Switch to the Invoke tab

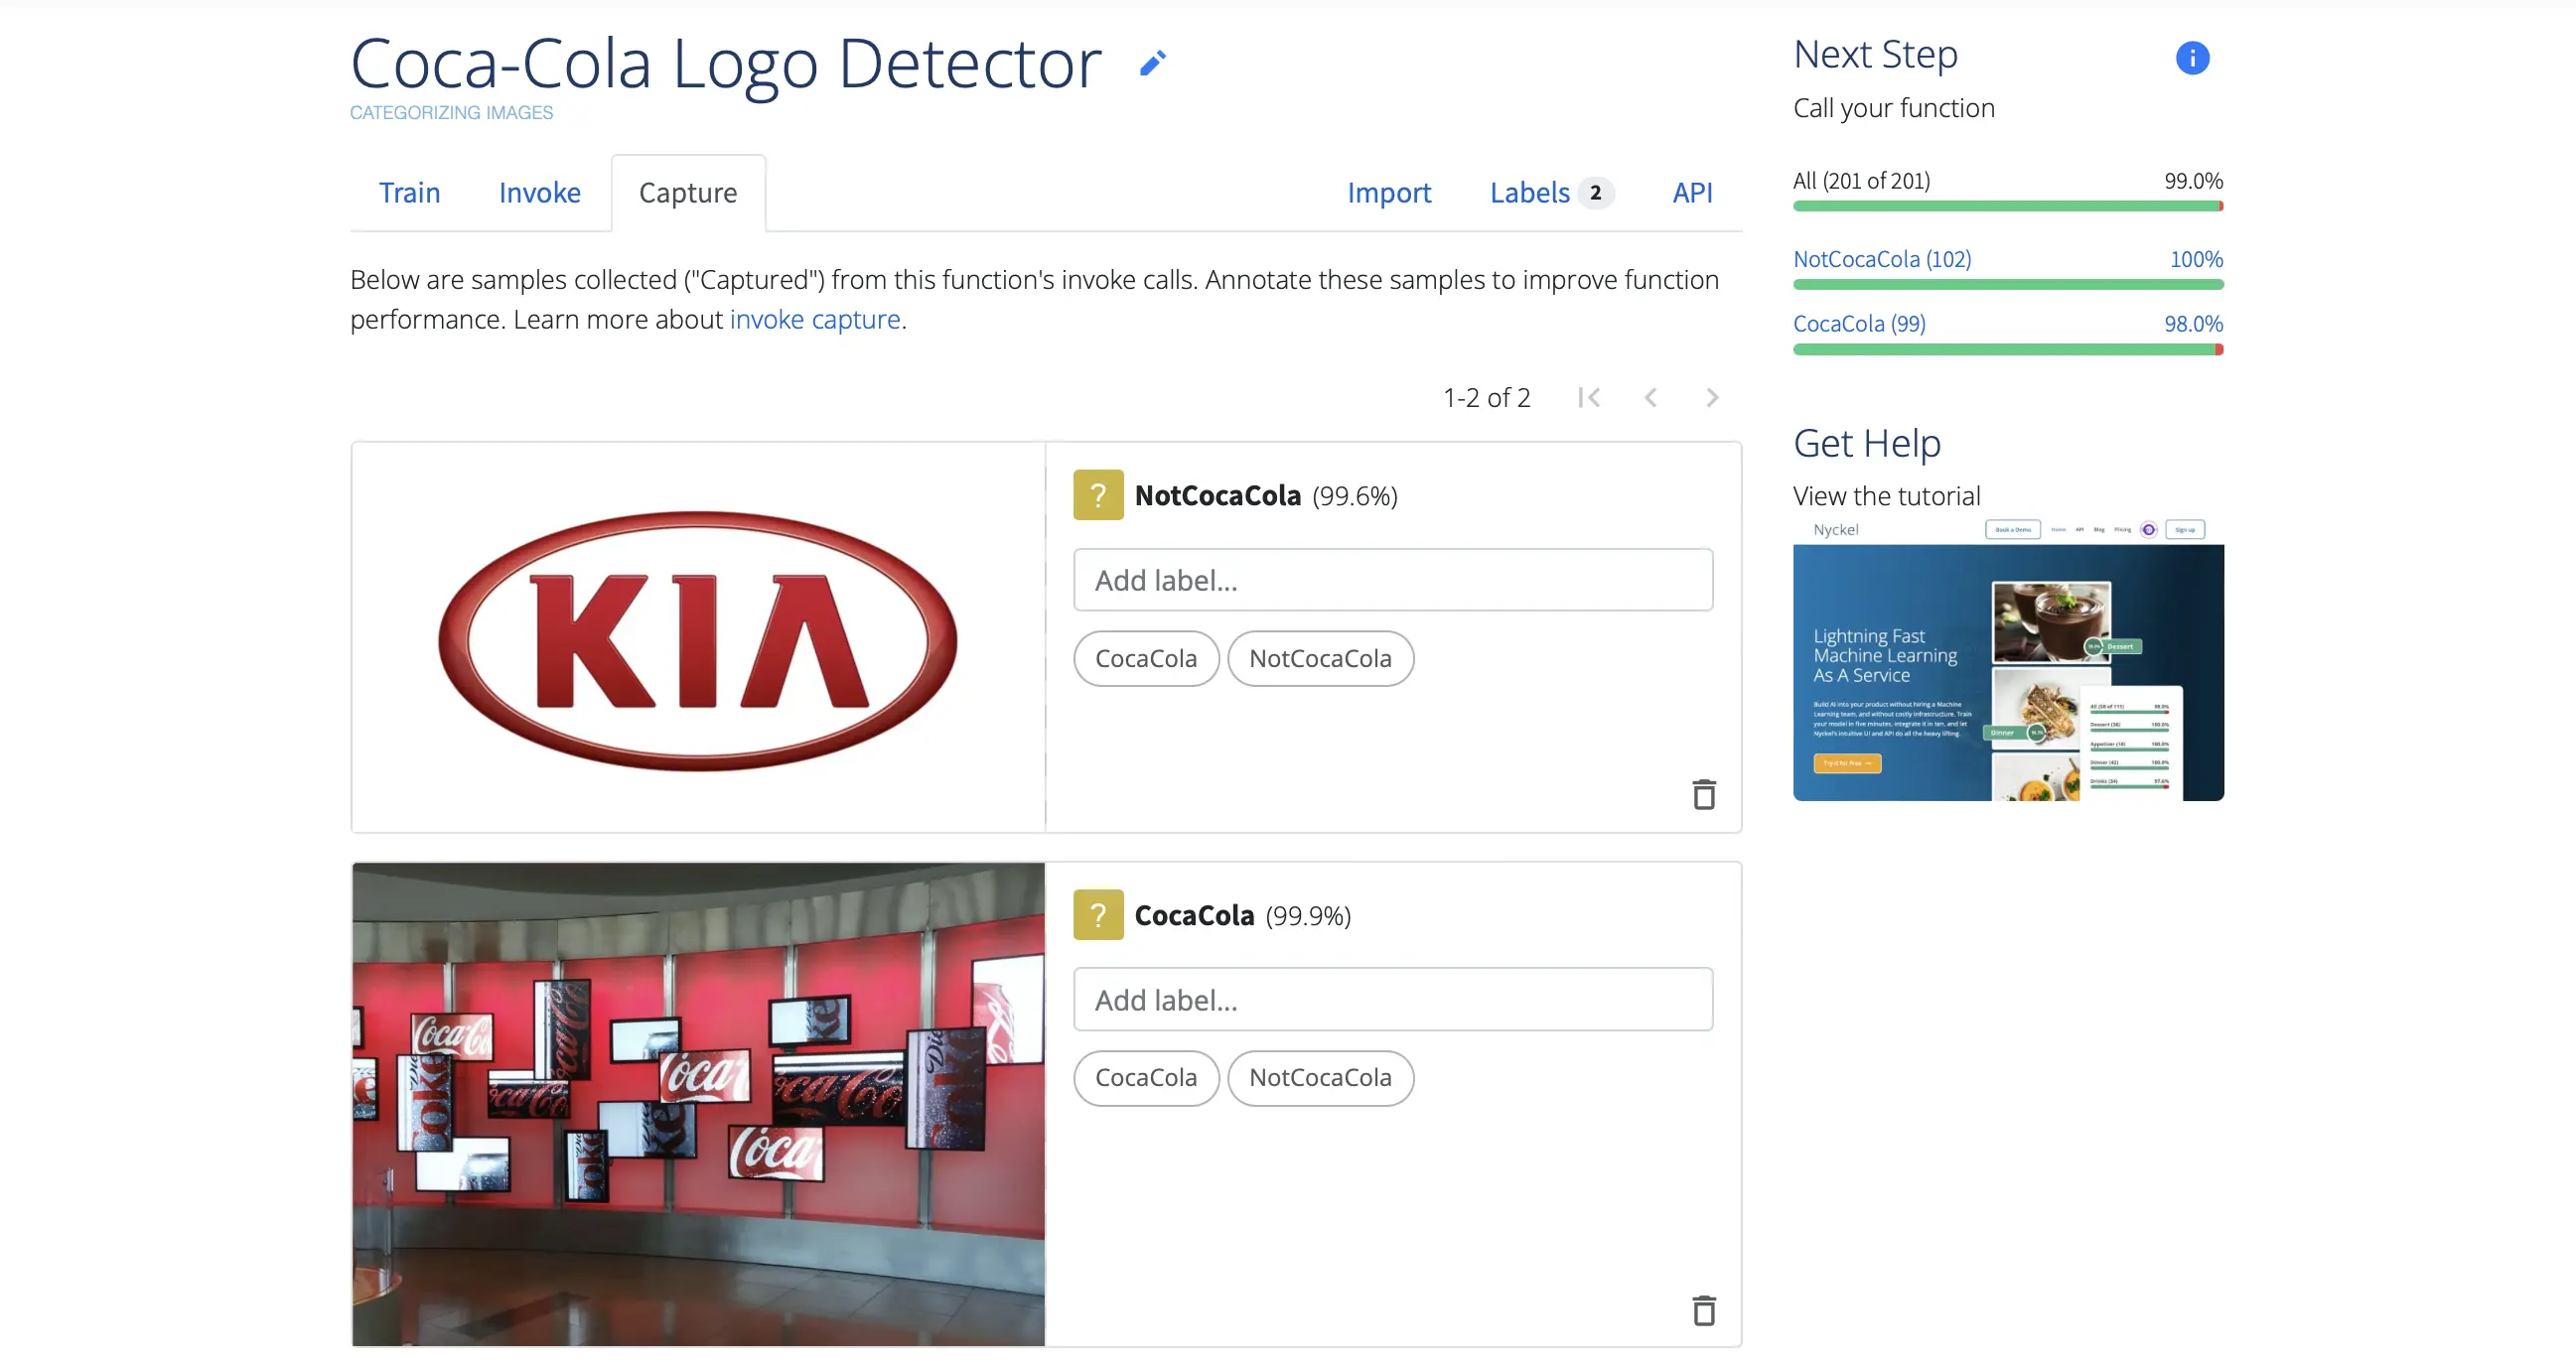539,193
